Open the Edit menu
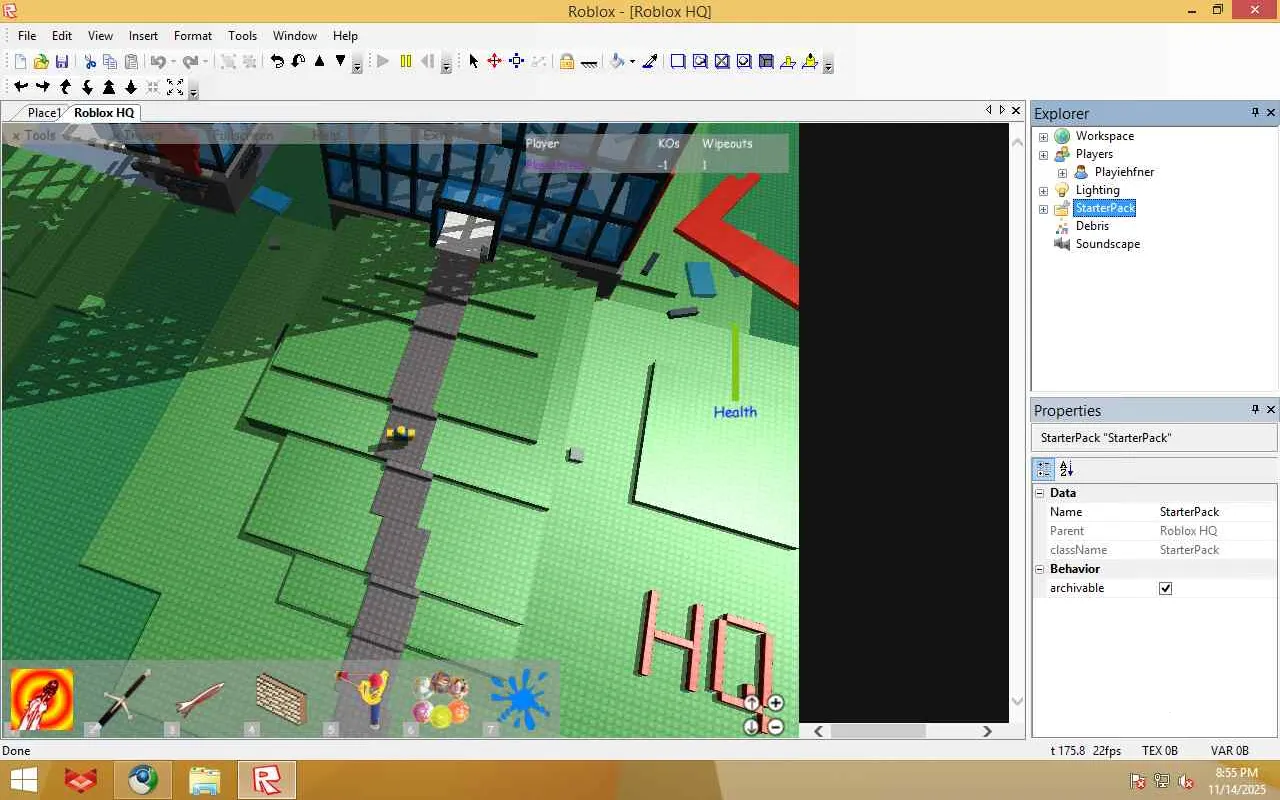 [x=62, y=35]
